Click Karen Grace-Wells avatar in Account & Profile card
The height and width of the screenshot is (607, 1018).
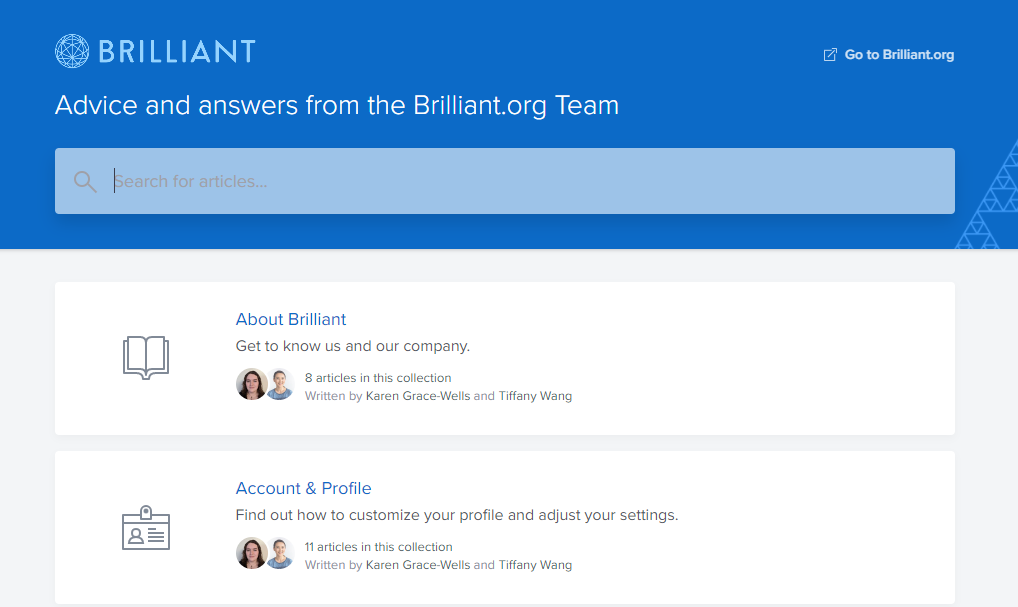pos(251,553)
